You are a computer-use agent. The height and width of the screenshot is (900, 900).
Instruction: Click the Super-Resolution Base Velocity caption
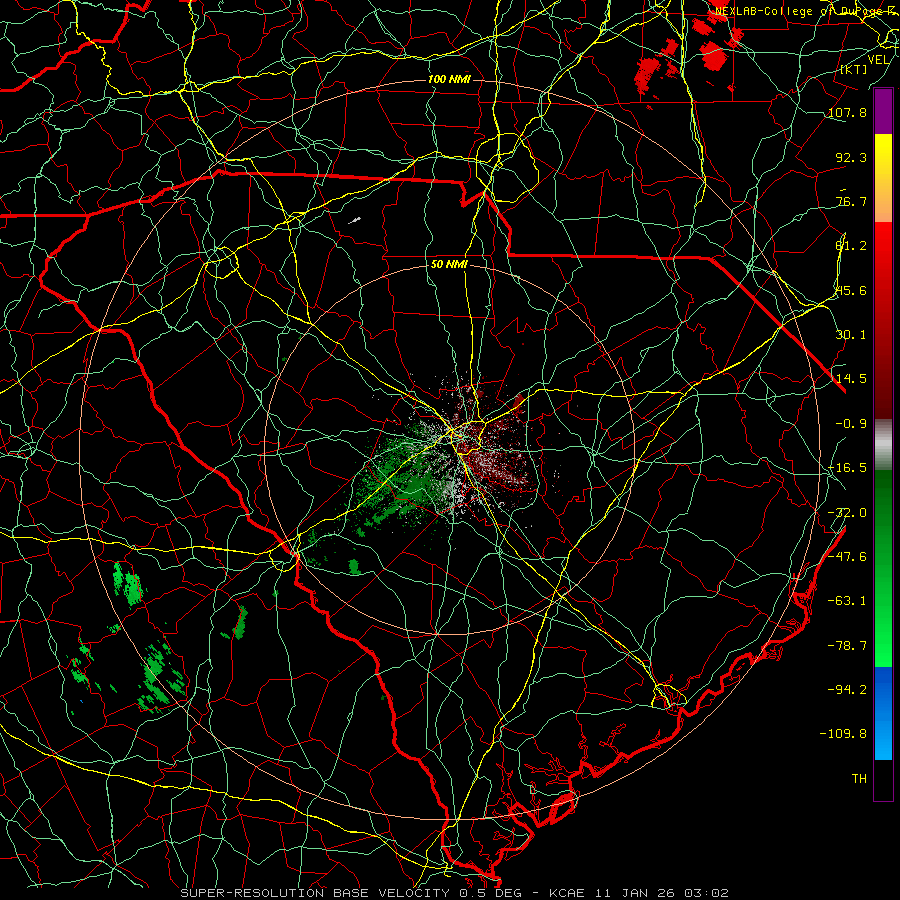[454, 893]
